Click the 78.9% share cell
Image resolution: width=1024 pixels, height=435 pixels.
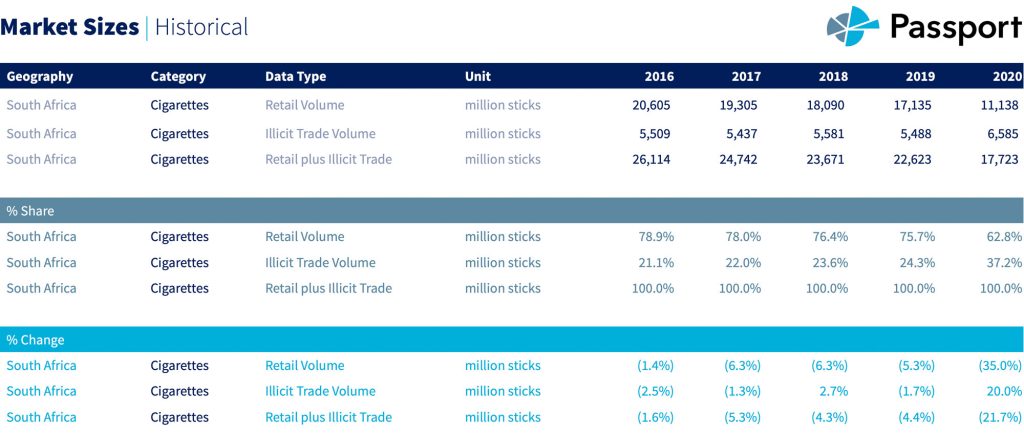coord(656,237)
